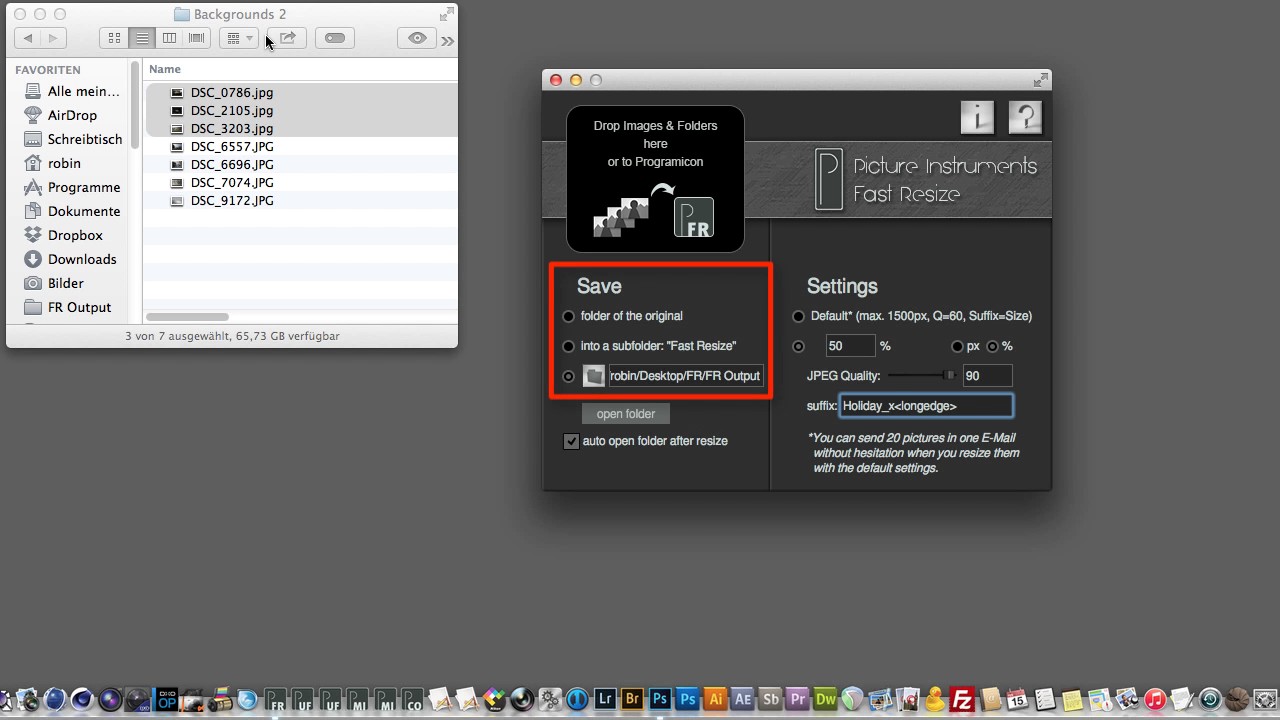Open the info icon in Fast Resize
Viewport: 1280px width, 720px height.
click(x=977, y=118)
